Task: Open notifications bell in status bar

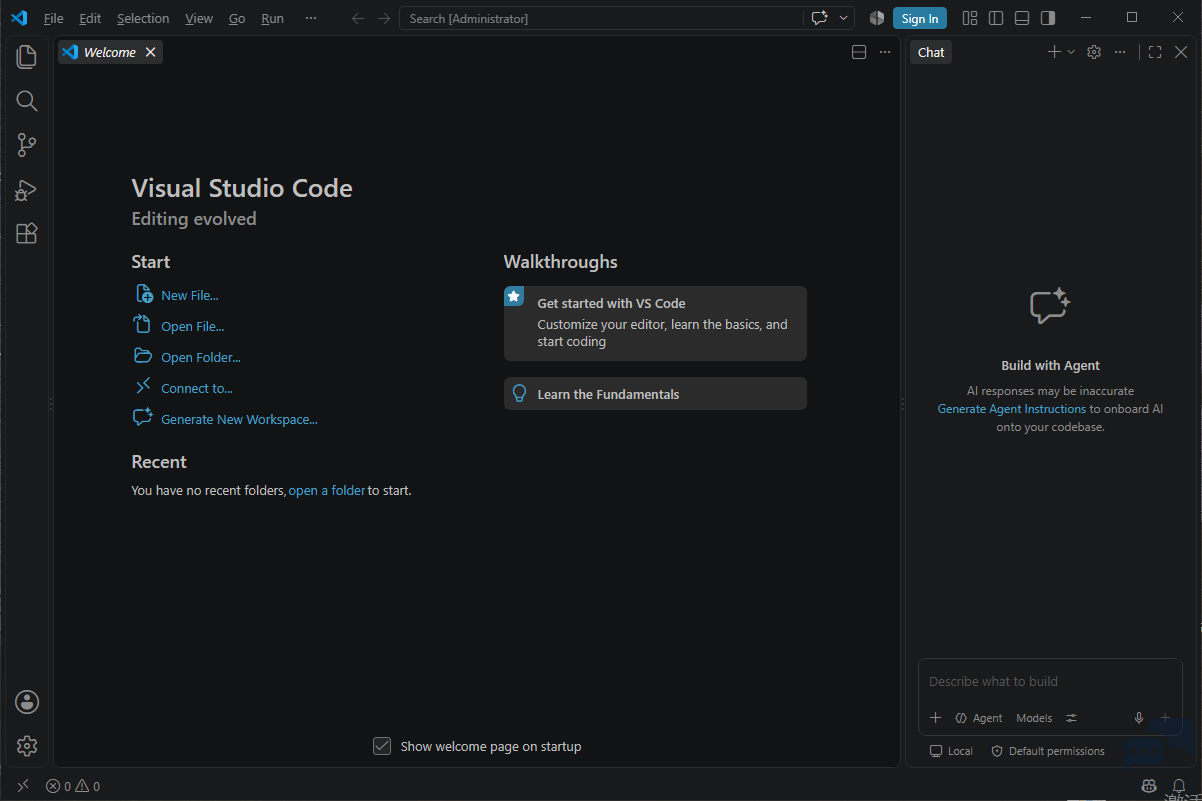Action: (1180, 786)
